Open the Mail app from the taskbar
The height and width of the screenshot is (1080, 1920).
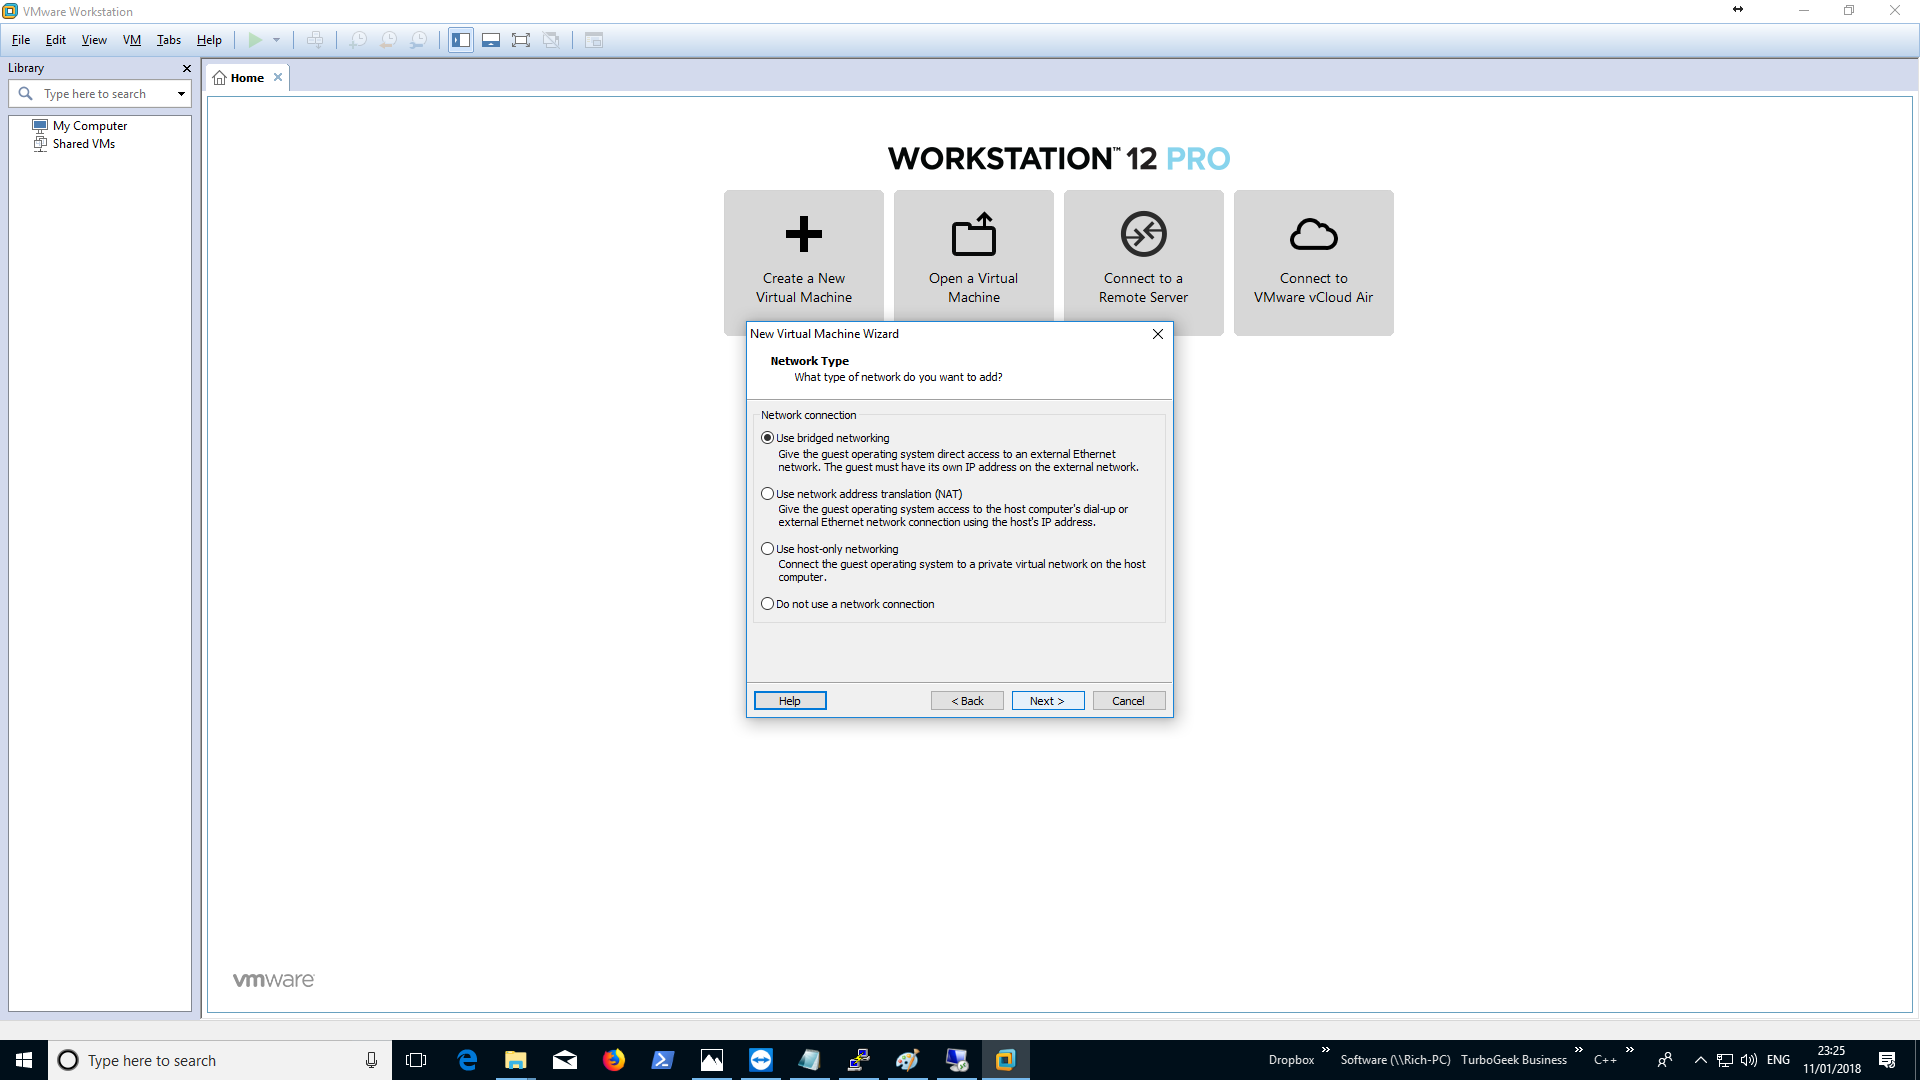[x=565, y=1060]
